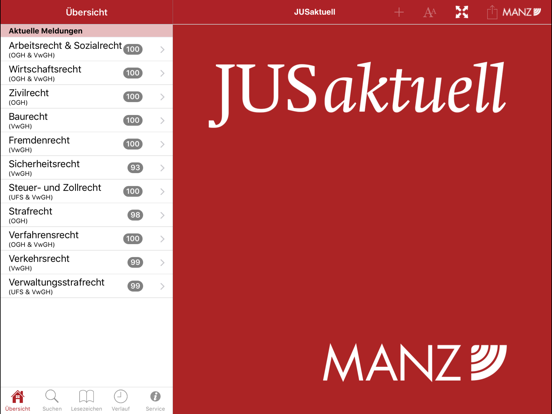Expand chevron on Baurecht row
The width and height of the screenshot is (552, 414).
(x=162, y=120)
